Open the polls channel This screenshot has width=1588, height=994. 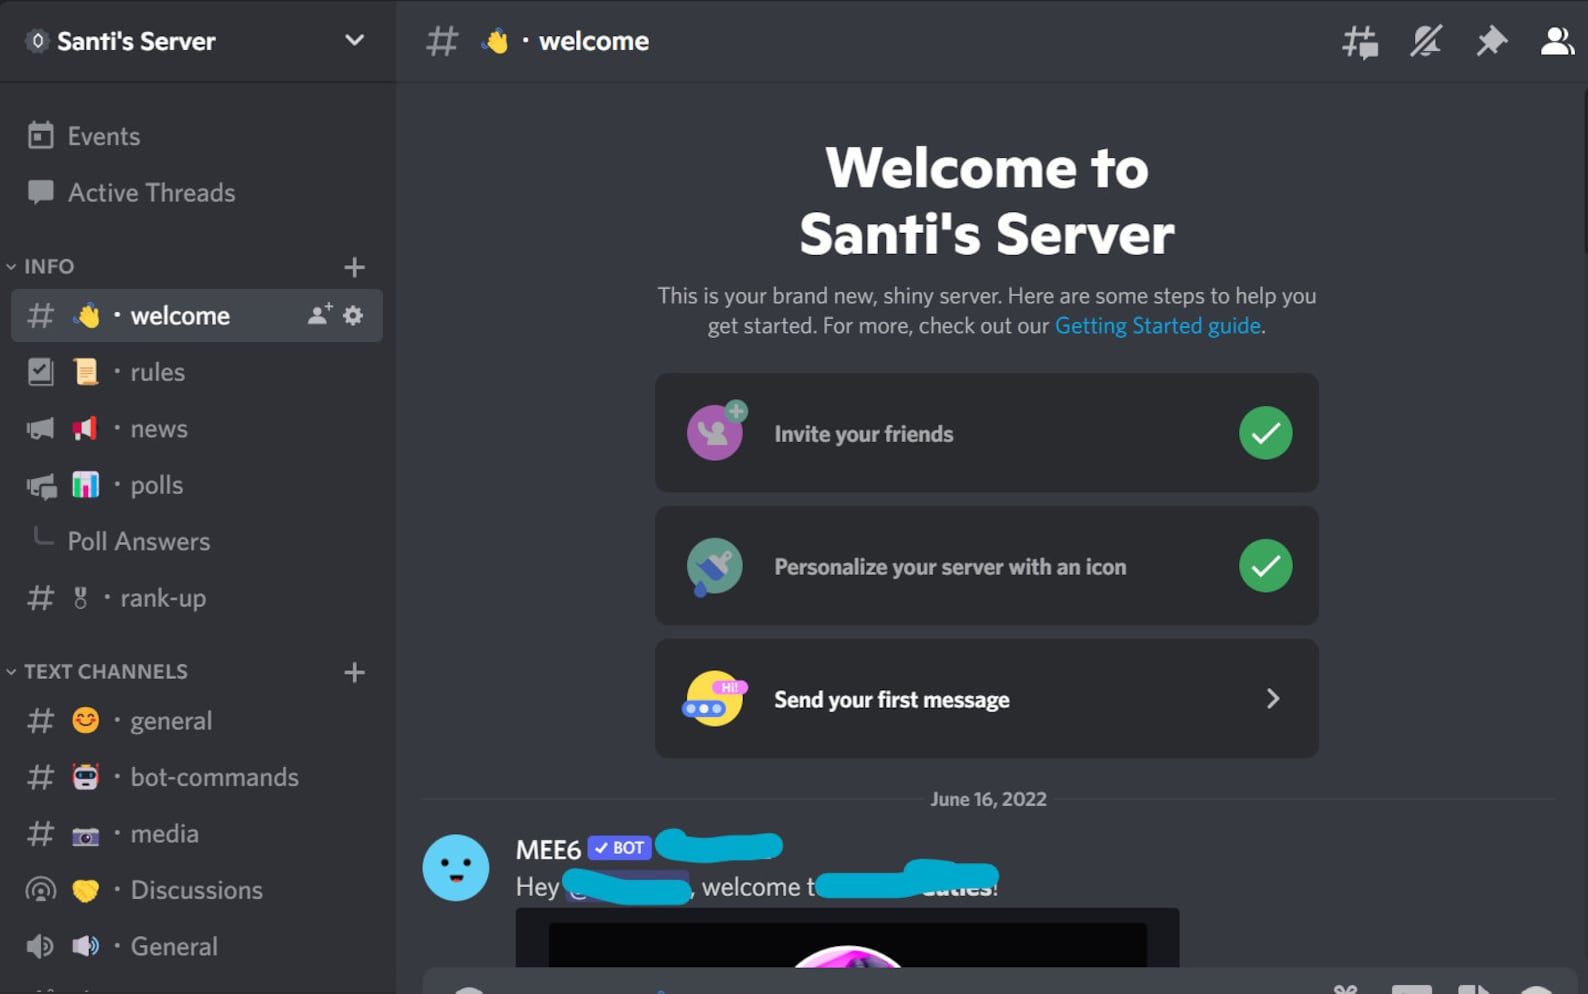click(x=197, y=485)
